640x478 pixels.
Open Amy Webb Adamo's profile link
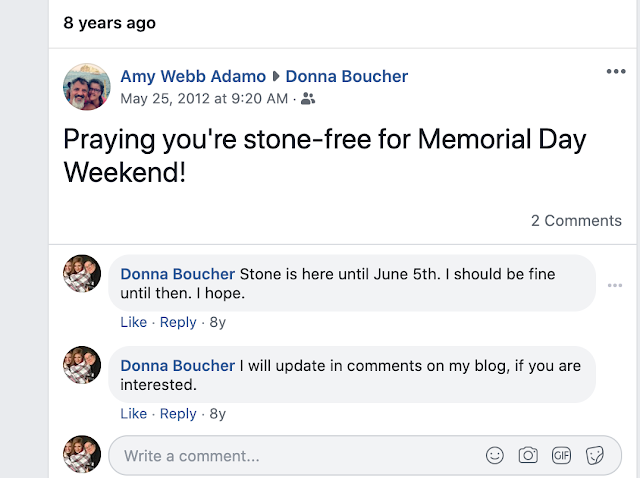point(193,76)
